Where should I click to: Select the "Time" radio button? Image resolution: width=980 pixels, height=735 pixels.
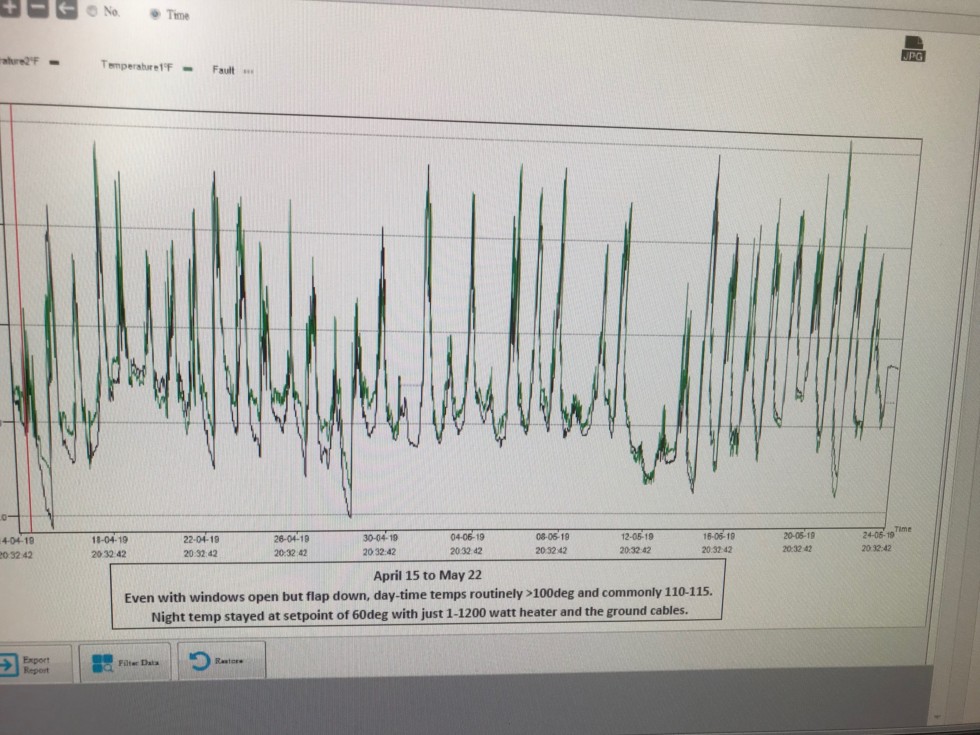(x=154, y=15)
